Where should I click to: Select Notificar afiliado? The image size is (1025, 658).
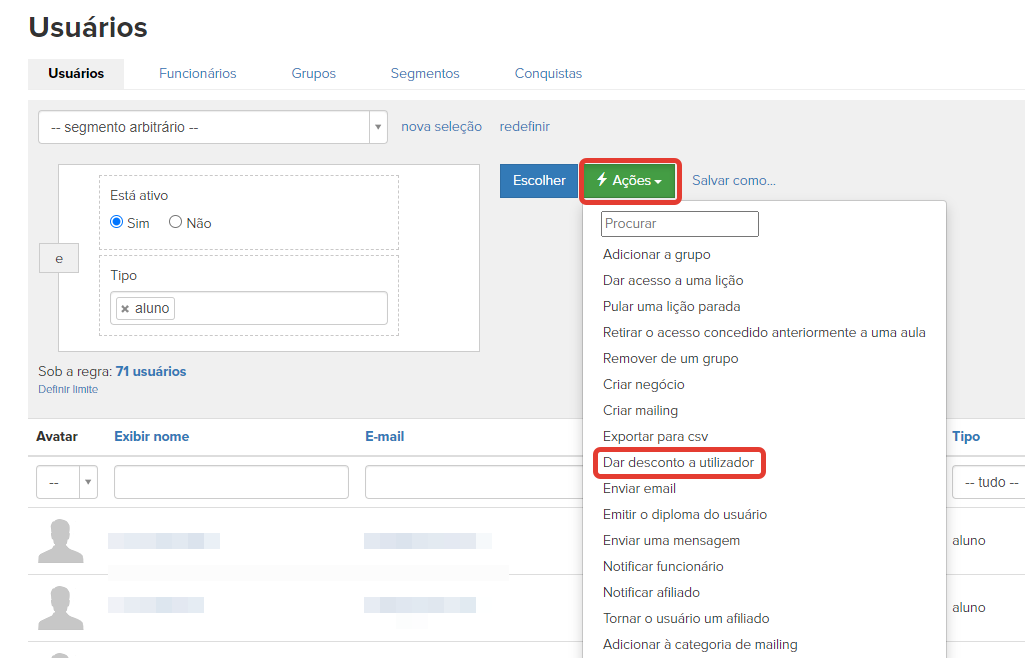tap(651, 593)
